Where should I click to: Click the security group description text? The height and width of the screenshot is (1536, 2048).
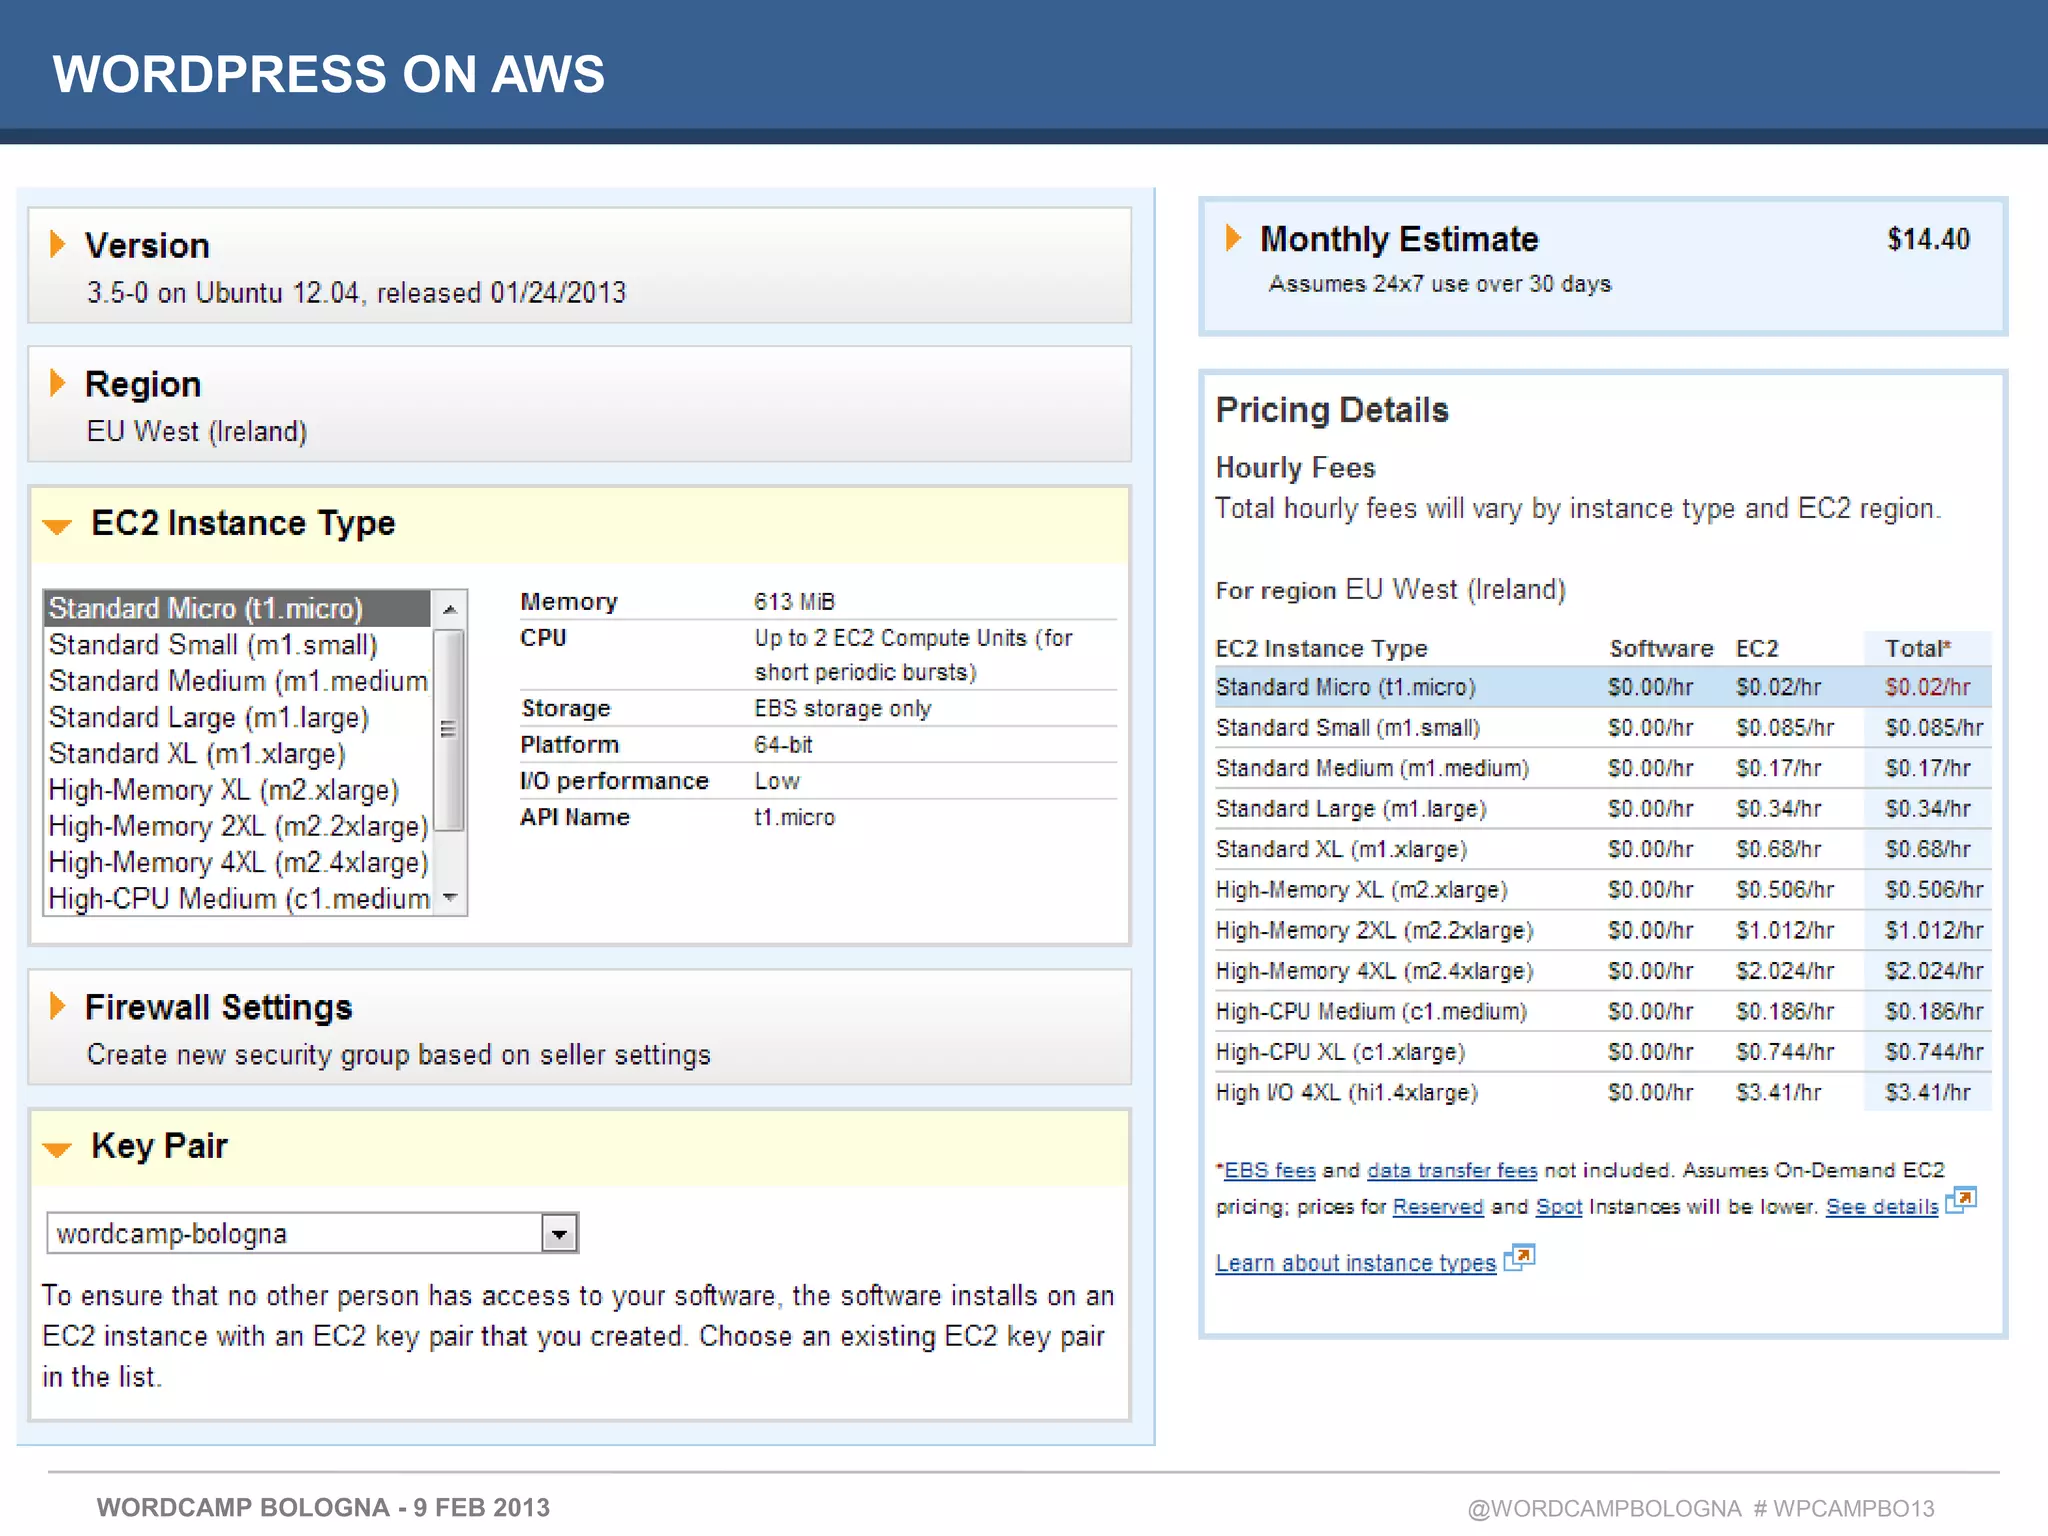398,1055
